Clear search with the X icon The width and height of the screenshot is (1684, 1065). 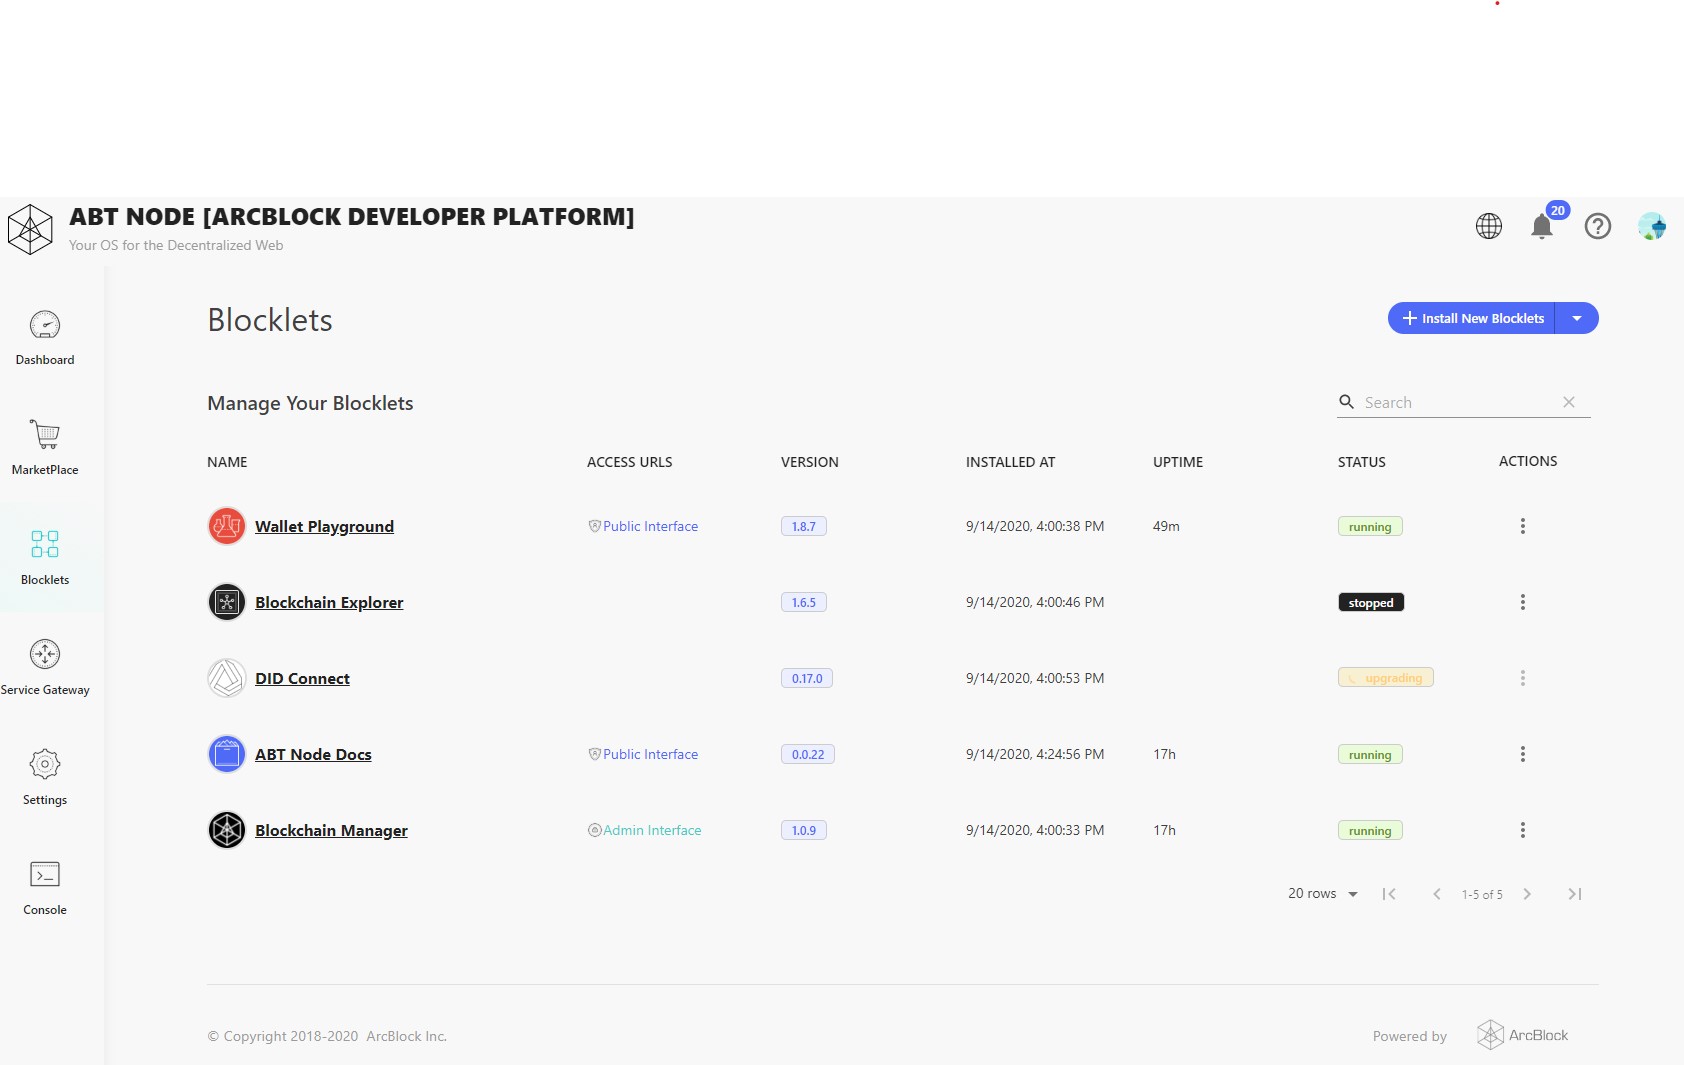click(x=1569, y=402)
